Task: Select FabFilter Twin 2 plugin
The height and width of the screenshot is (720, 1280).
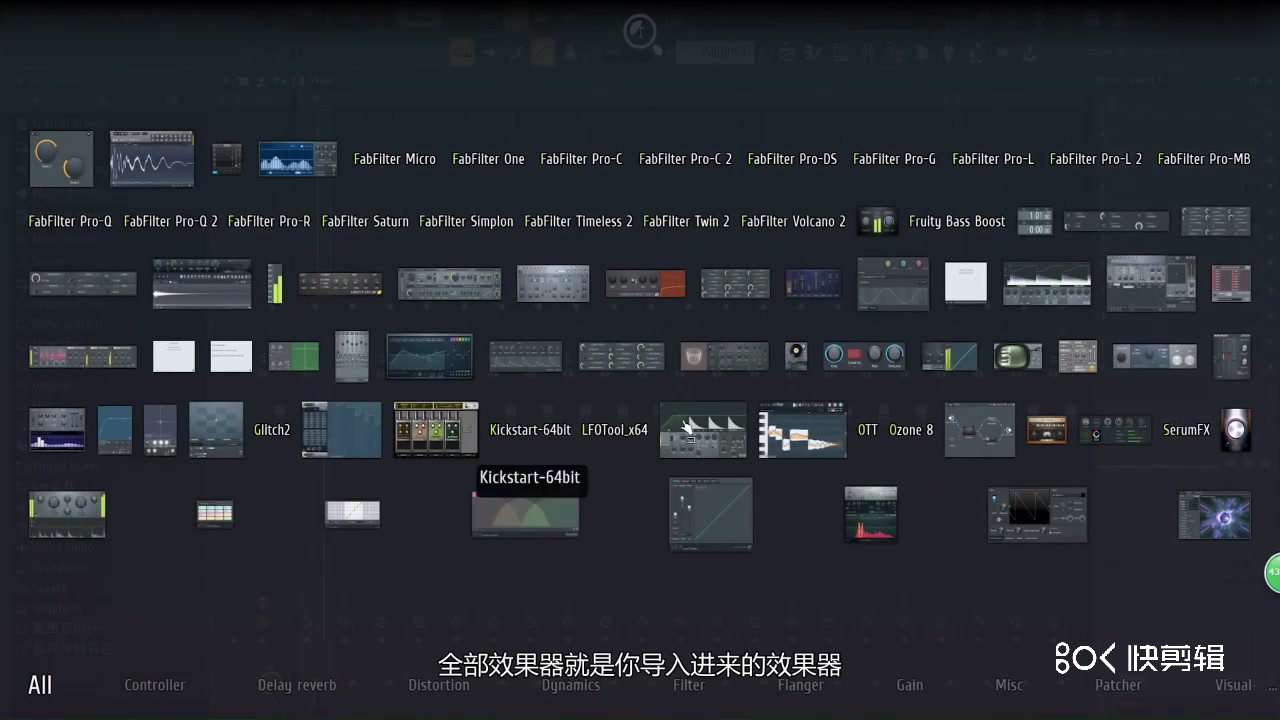Action: [x=687, y=222]
